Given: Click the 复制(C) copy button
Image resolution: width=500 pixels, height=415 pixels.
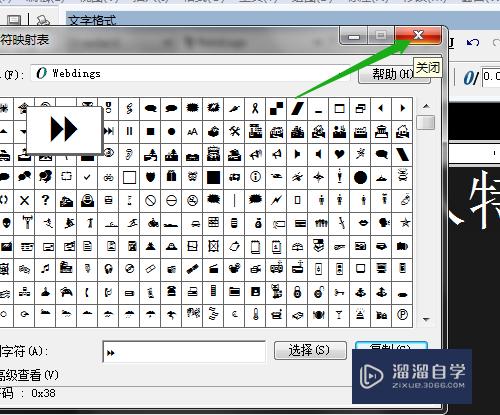Looking at the screenshot, I should click(391, 347).
